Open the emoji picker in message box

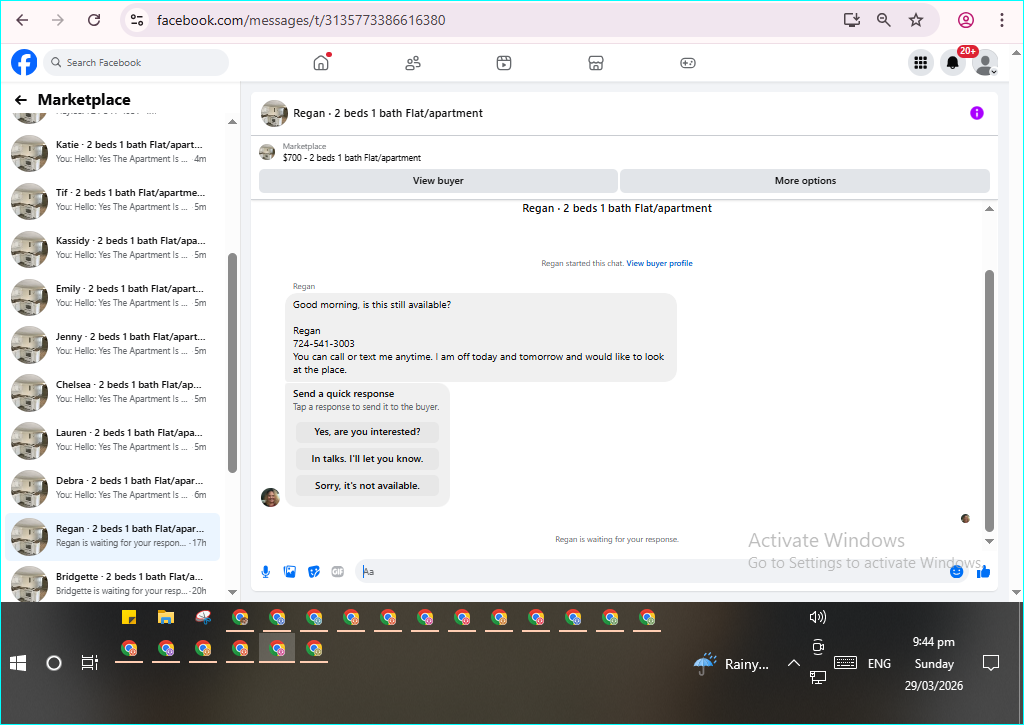click(956, 572)
